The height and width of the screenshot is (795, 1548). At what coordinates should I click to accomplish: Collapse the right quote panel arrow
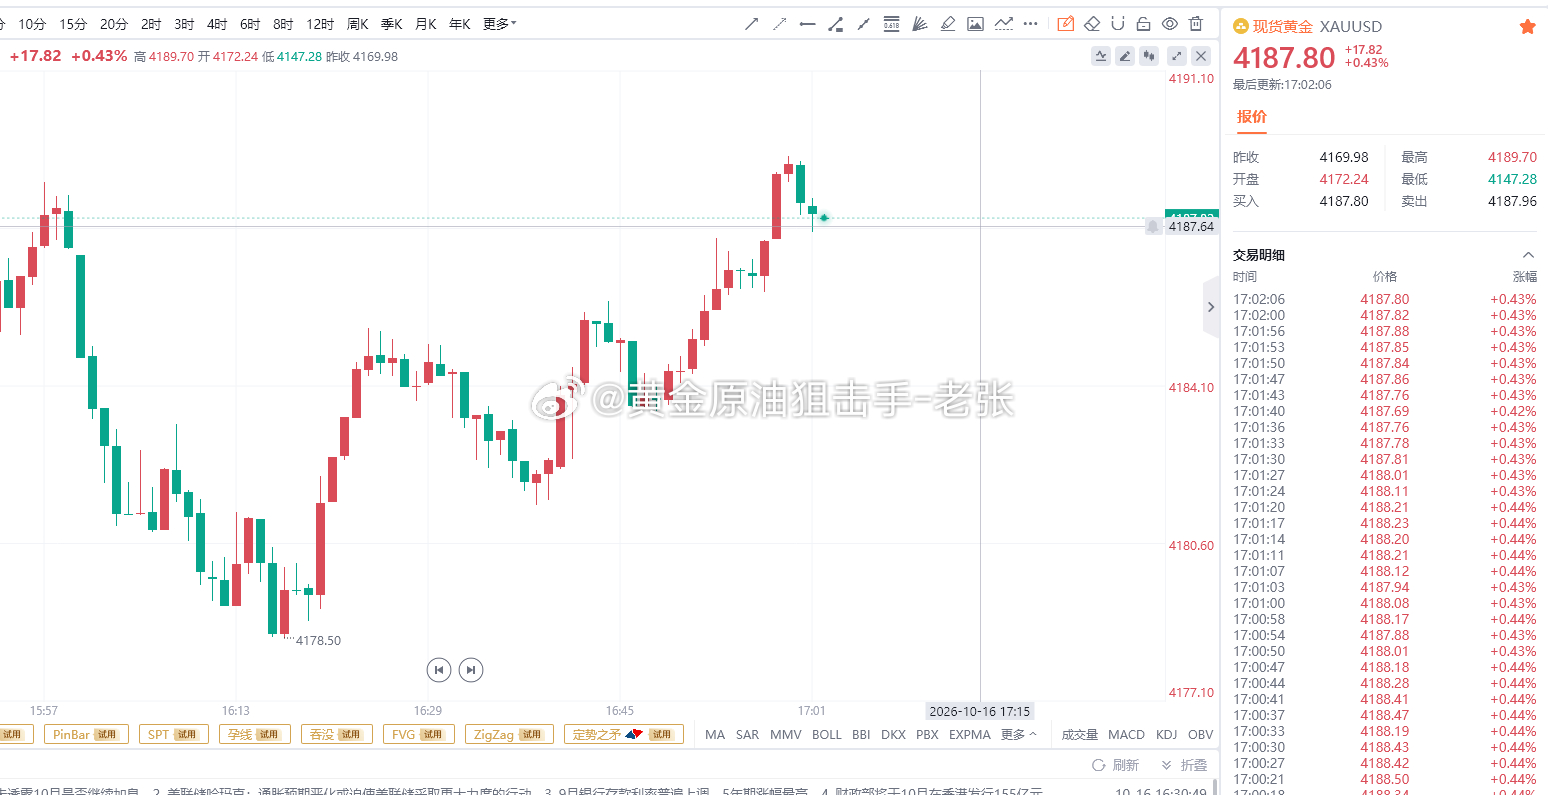(x=1211, y=307)
